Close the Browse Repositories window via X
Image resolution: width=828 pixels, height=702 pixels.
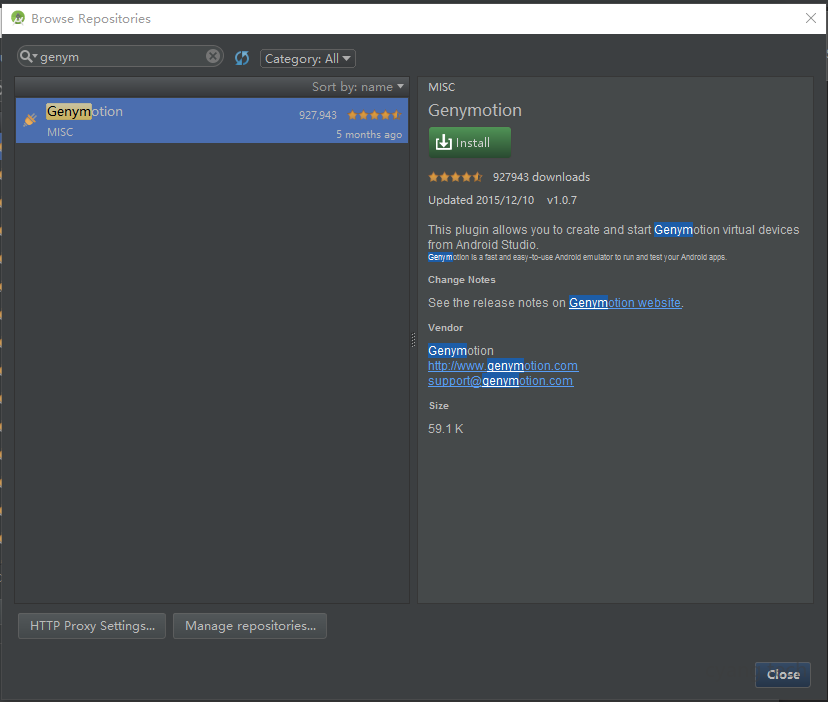(x=810, y=18)
